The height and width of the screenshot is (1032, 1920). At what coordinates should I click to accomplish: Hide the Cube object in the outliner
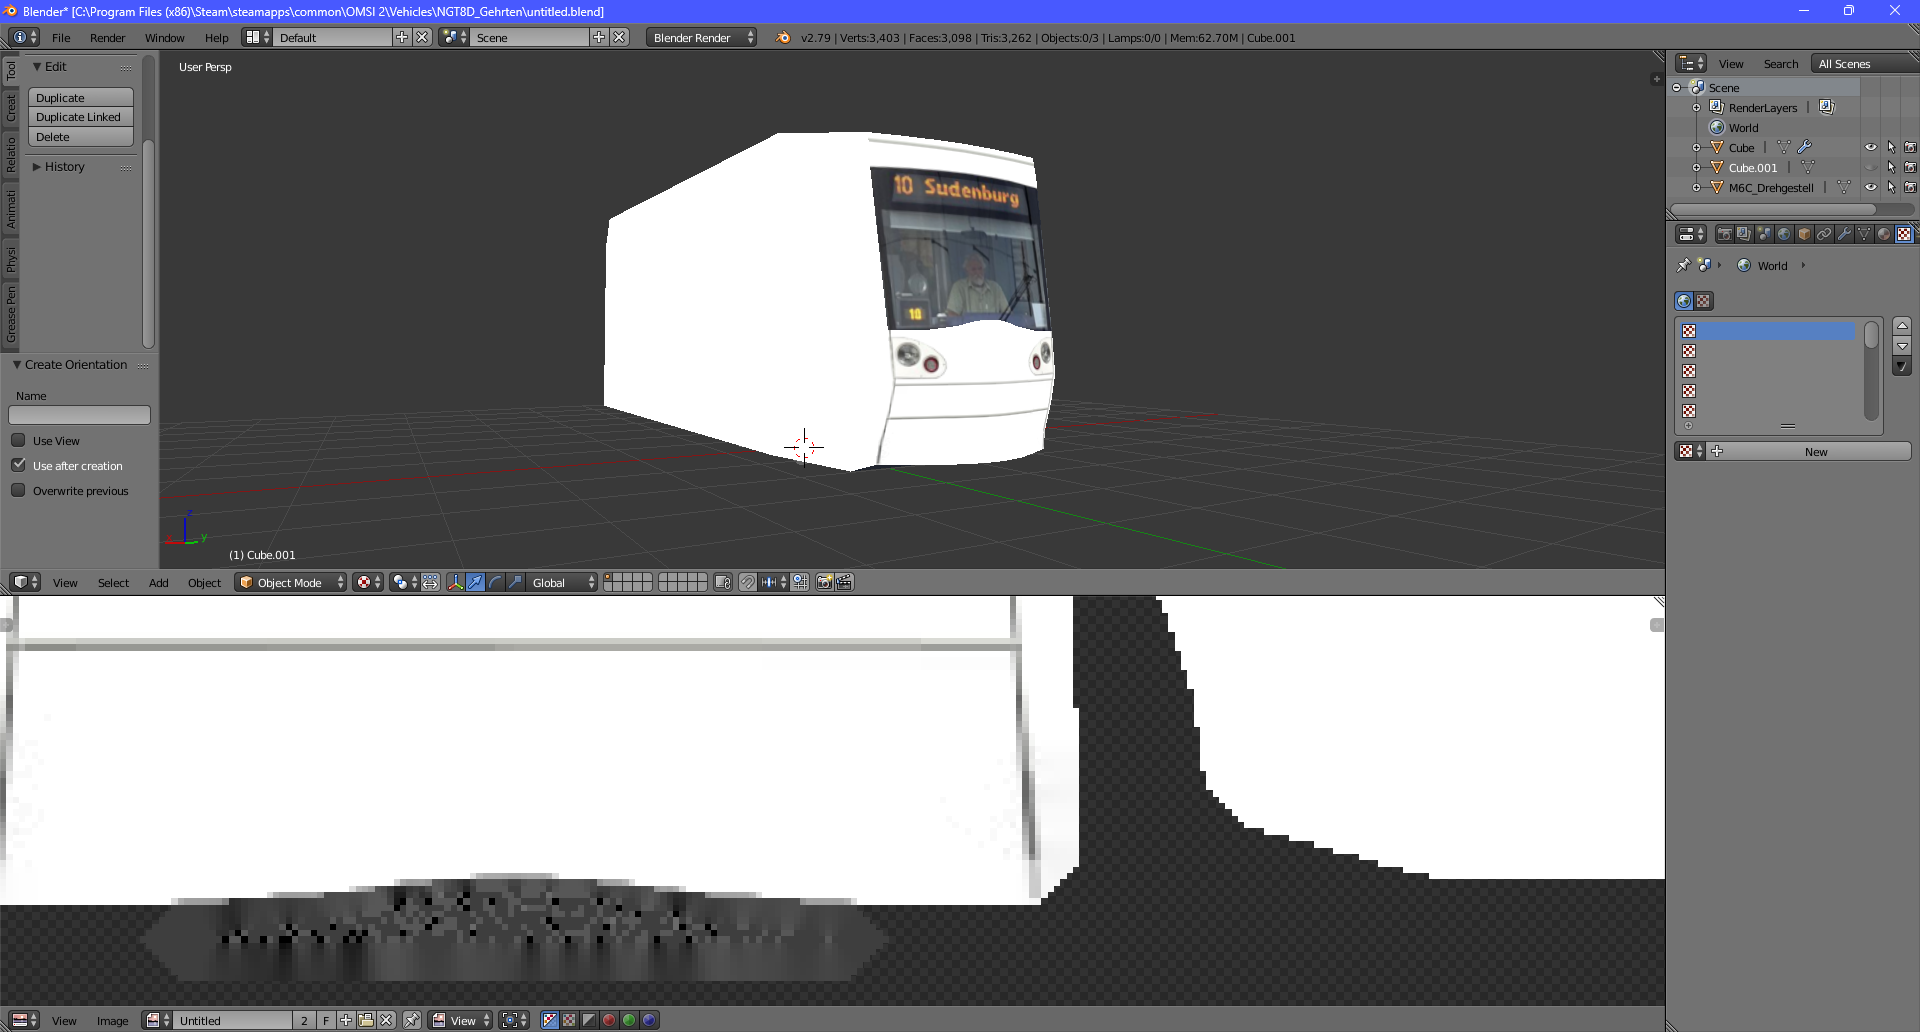[1871, 147]
